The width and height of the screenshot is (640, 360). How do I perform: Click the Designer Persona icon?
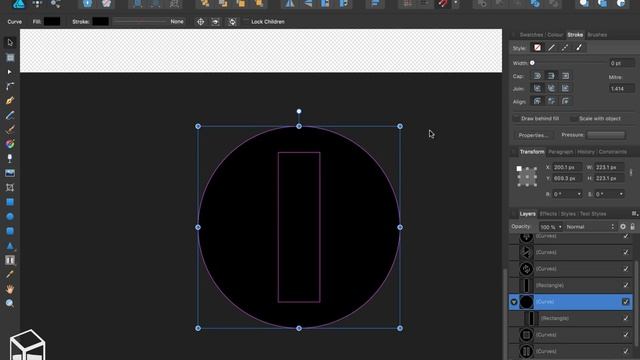click(x=18, y=4)
